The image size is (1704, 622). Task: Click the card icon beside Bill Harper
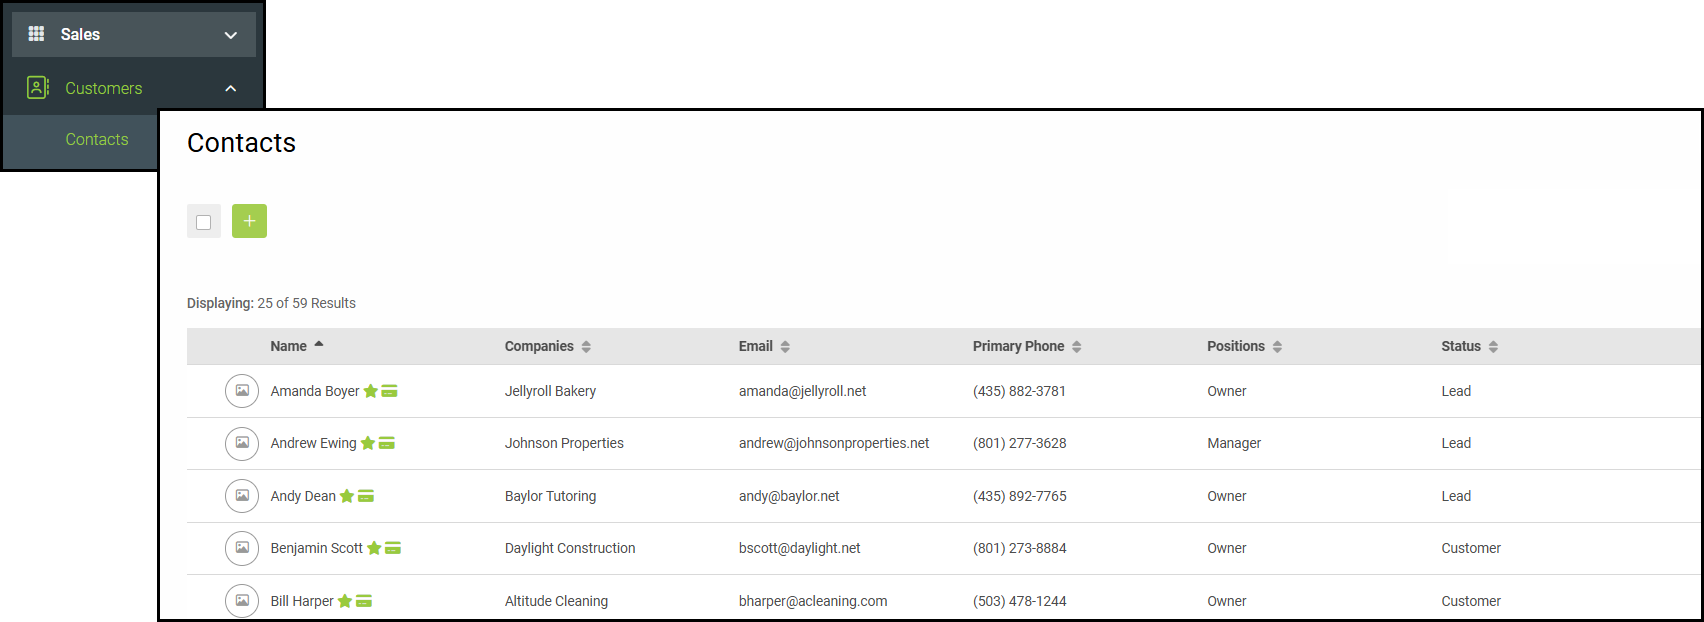pyautogui.click(x=364, y=601)
